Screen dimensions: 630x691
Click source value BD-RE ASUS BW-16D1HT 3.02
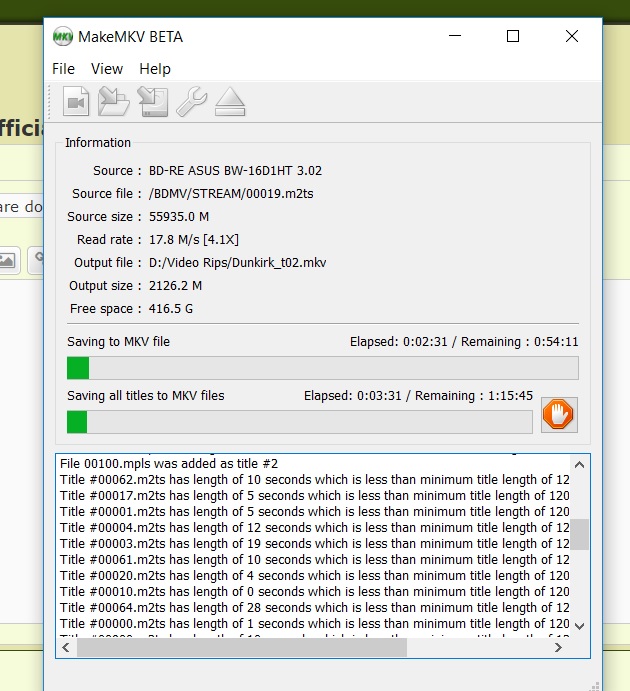click(235, 171)
